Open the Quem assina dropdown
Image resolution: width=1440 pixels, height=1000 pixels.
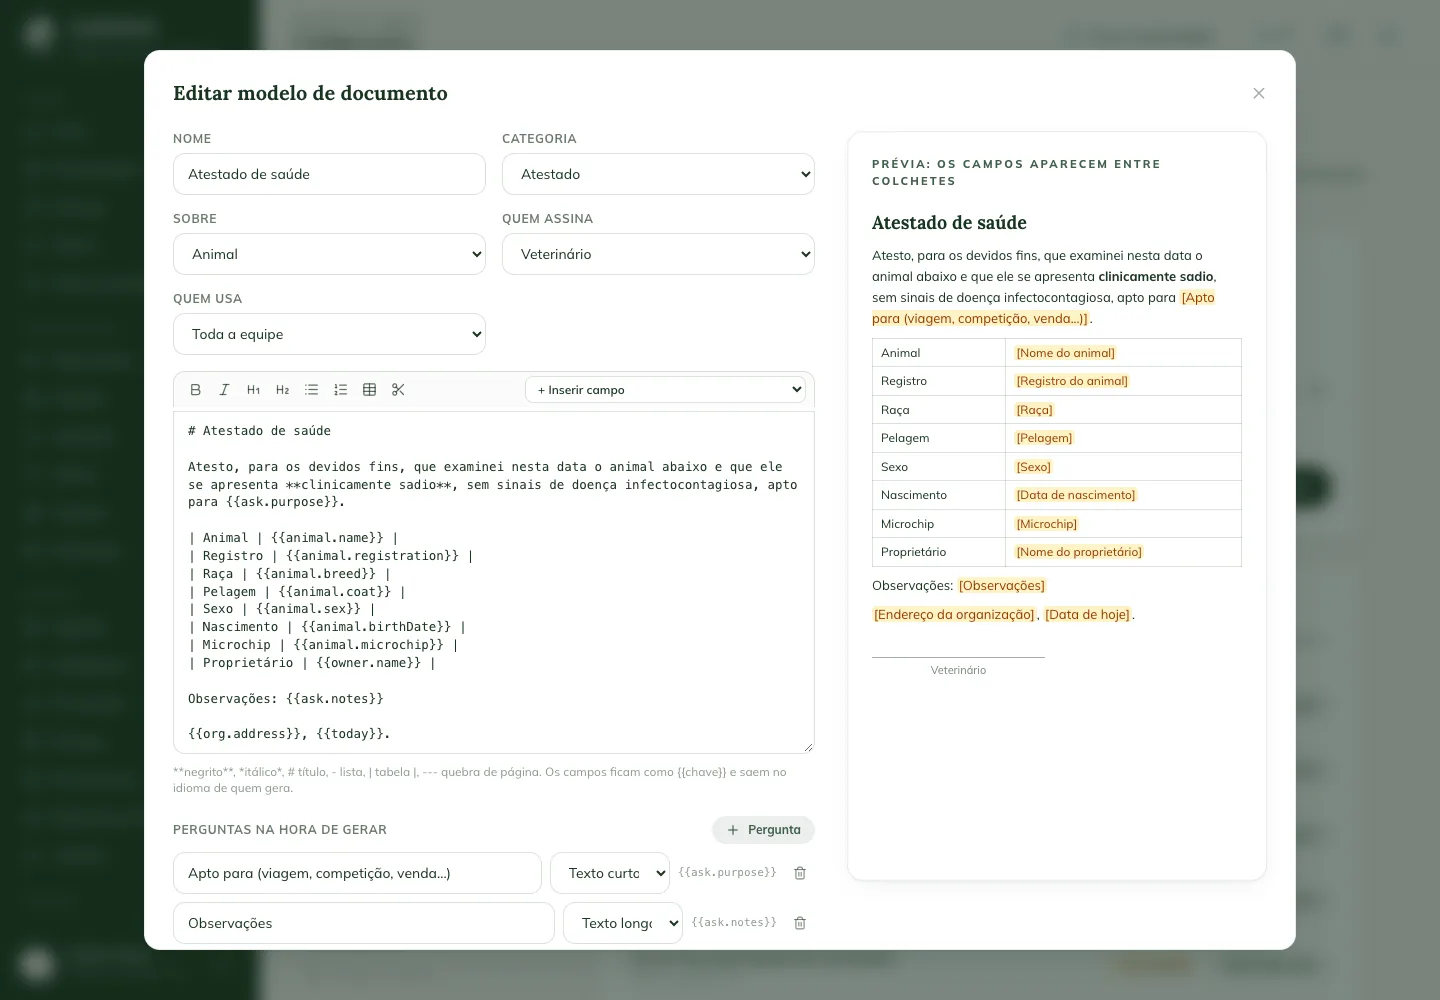658,254
